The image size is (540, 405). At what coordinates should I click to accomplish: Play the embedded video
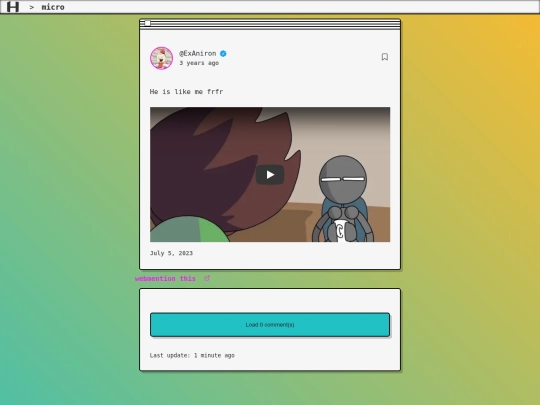(x=270, y=175)
